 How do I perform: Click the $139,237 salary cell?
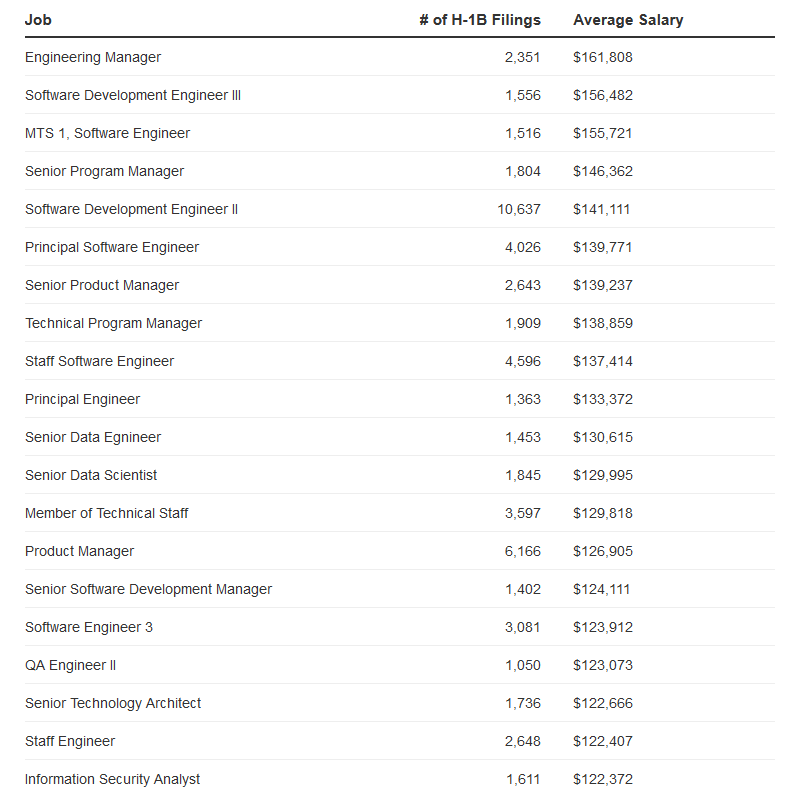pyautogui.click(x=603, y=285)
